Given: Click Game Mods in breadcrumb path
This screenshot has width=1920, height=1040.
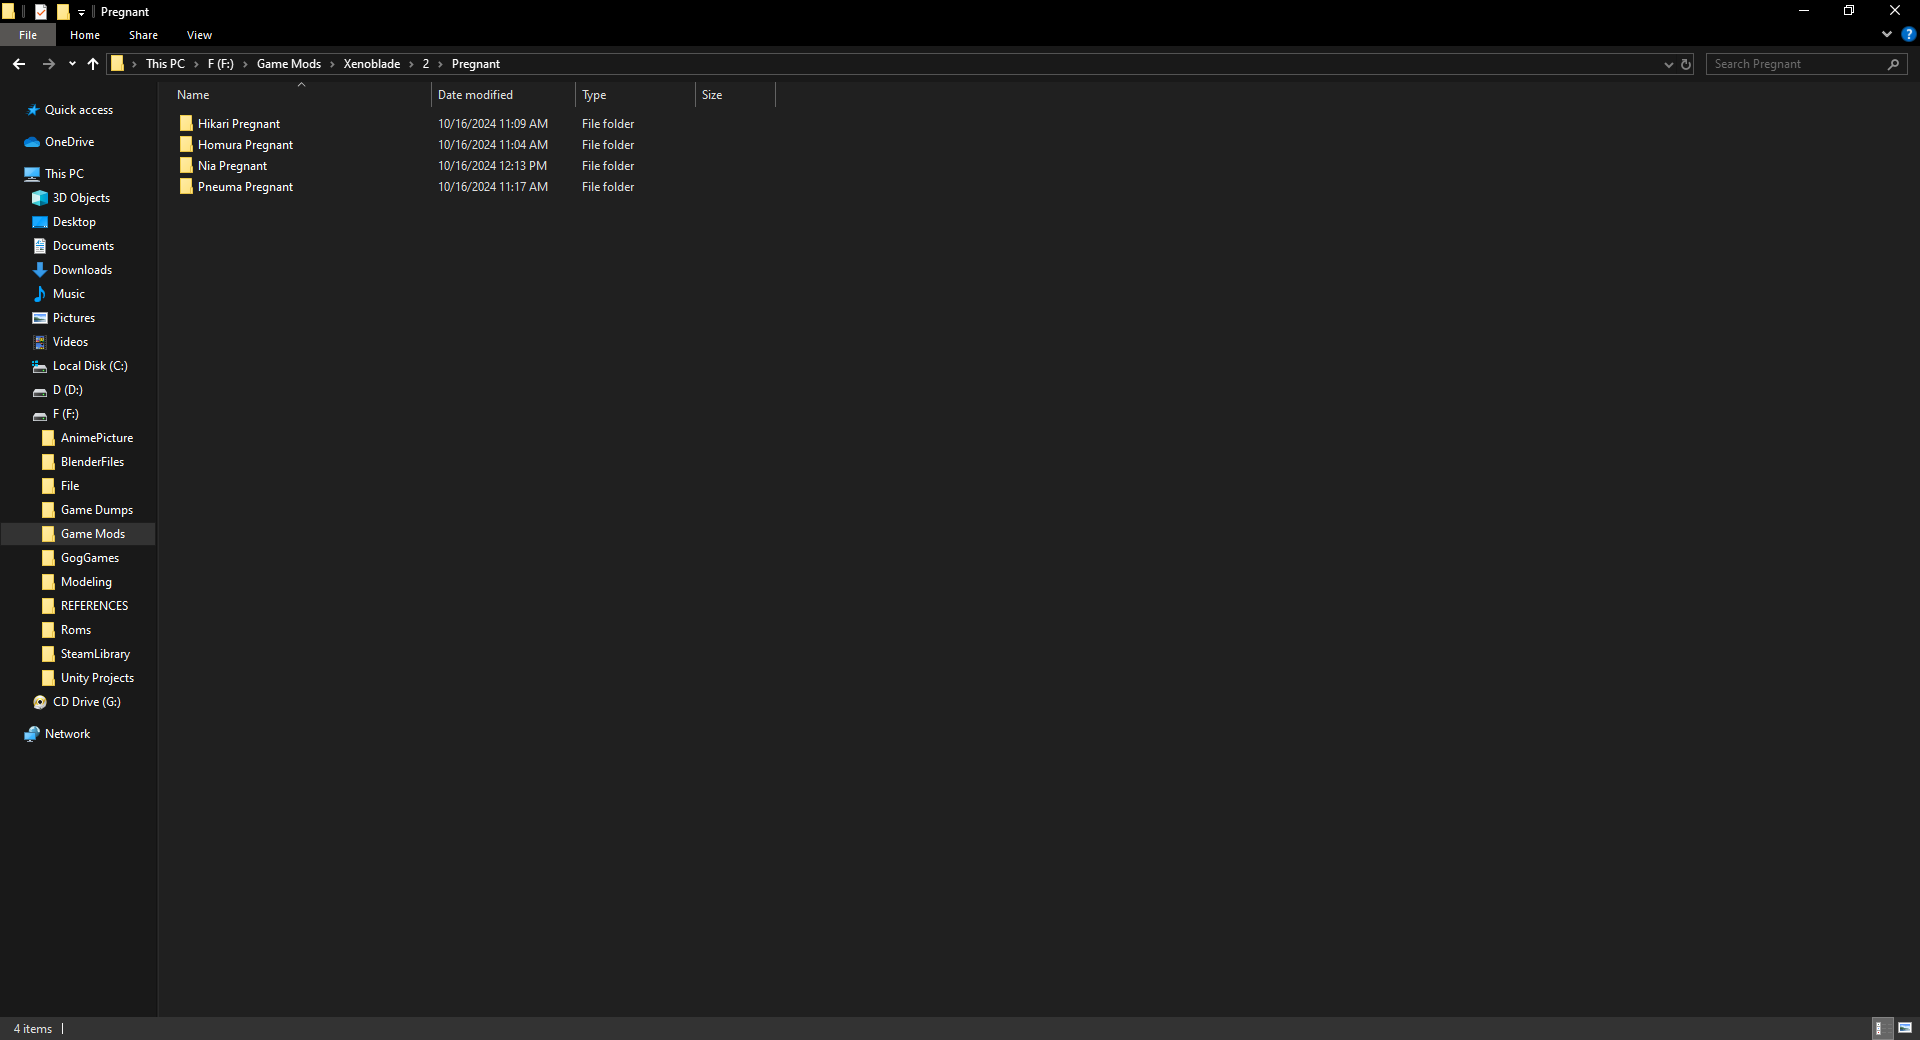Looking at the screenshot, I should click(289, 64).
